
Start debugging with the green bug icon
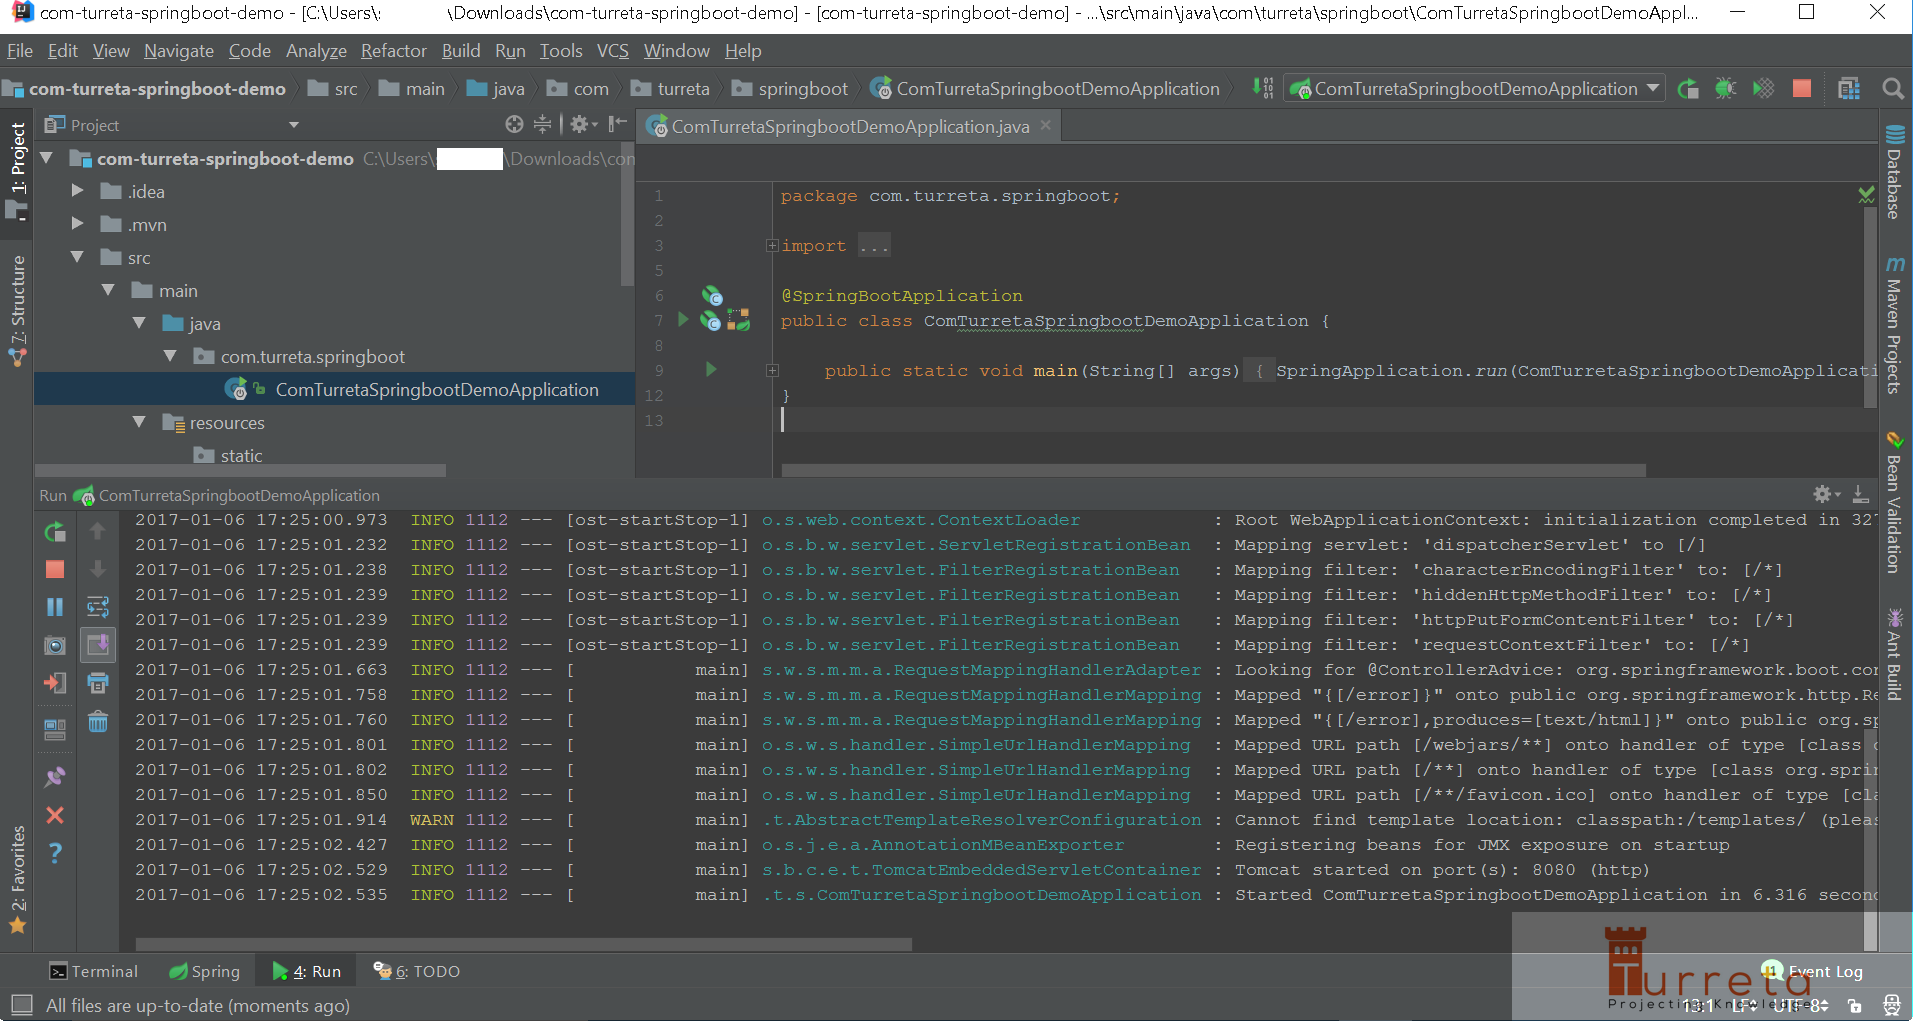(x=1726, y=89)
